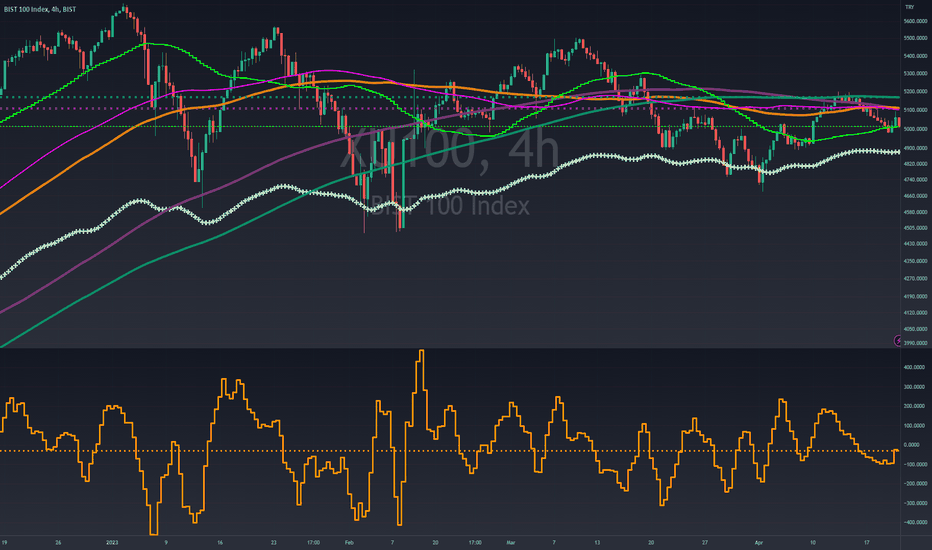Select the 4050.0000 price scale label

915,329
